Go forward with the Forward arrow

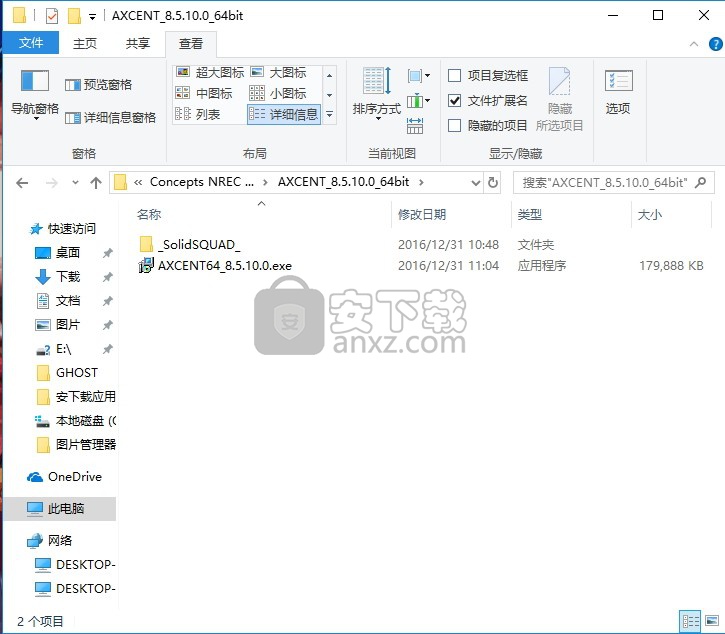pyautogui.click(x=51, y=183)
